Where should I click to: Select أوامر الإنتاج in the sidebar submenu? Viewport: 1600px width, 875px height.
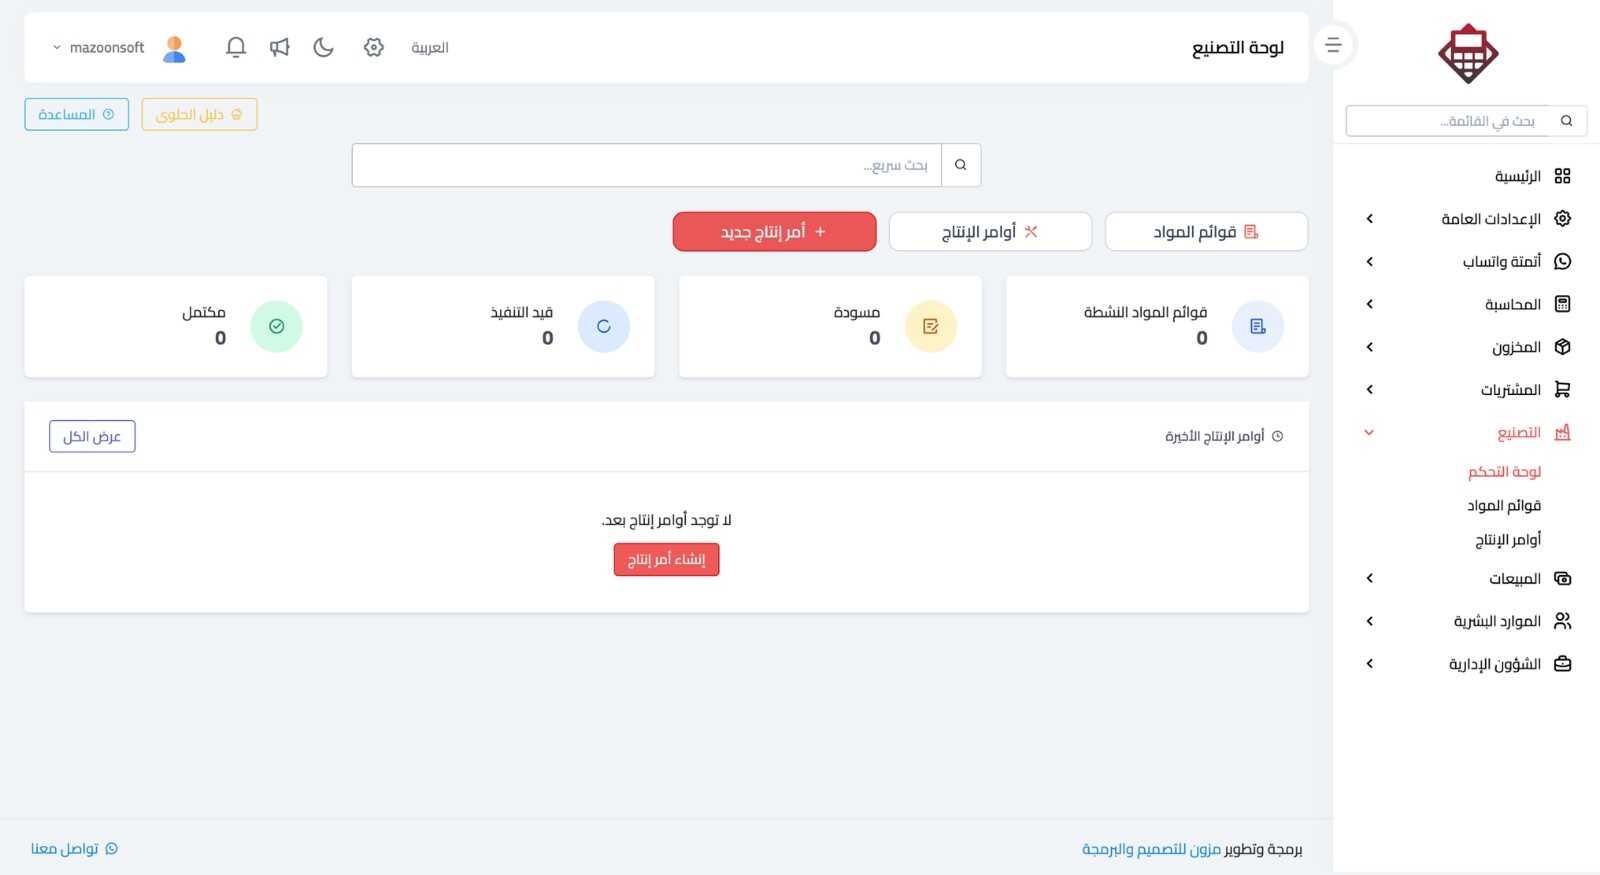1508,540
